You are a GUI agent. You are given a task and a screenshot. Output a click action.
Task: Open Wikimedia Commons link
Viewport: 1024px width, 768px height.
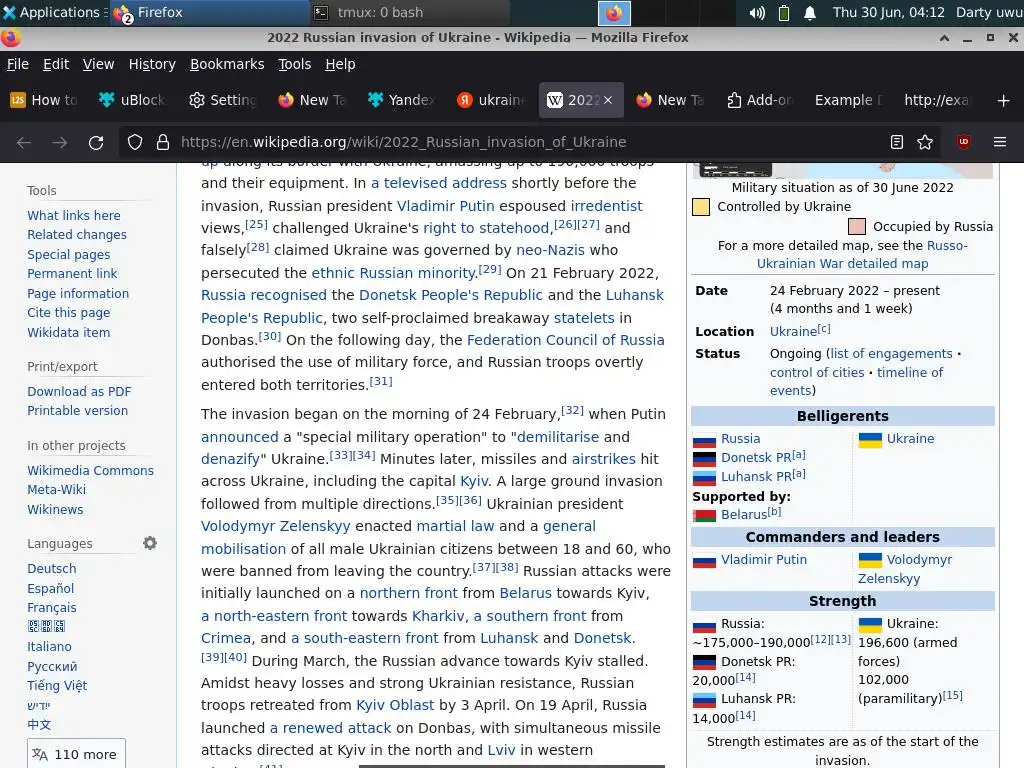91,470
